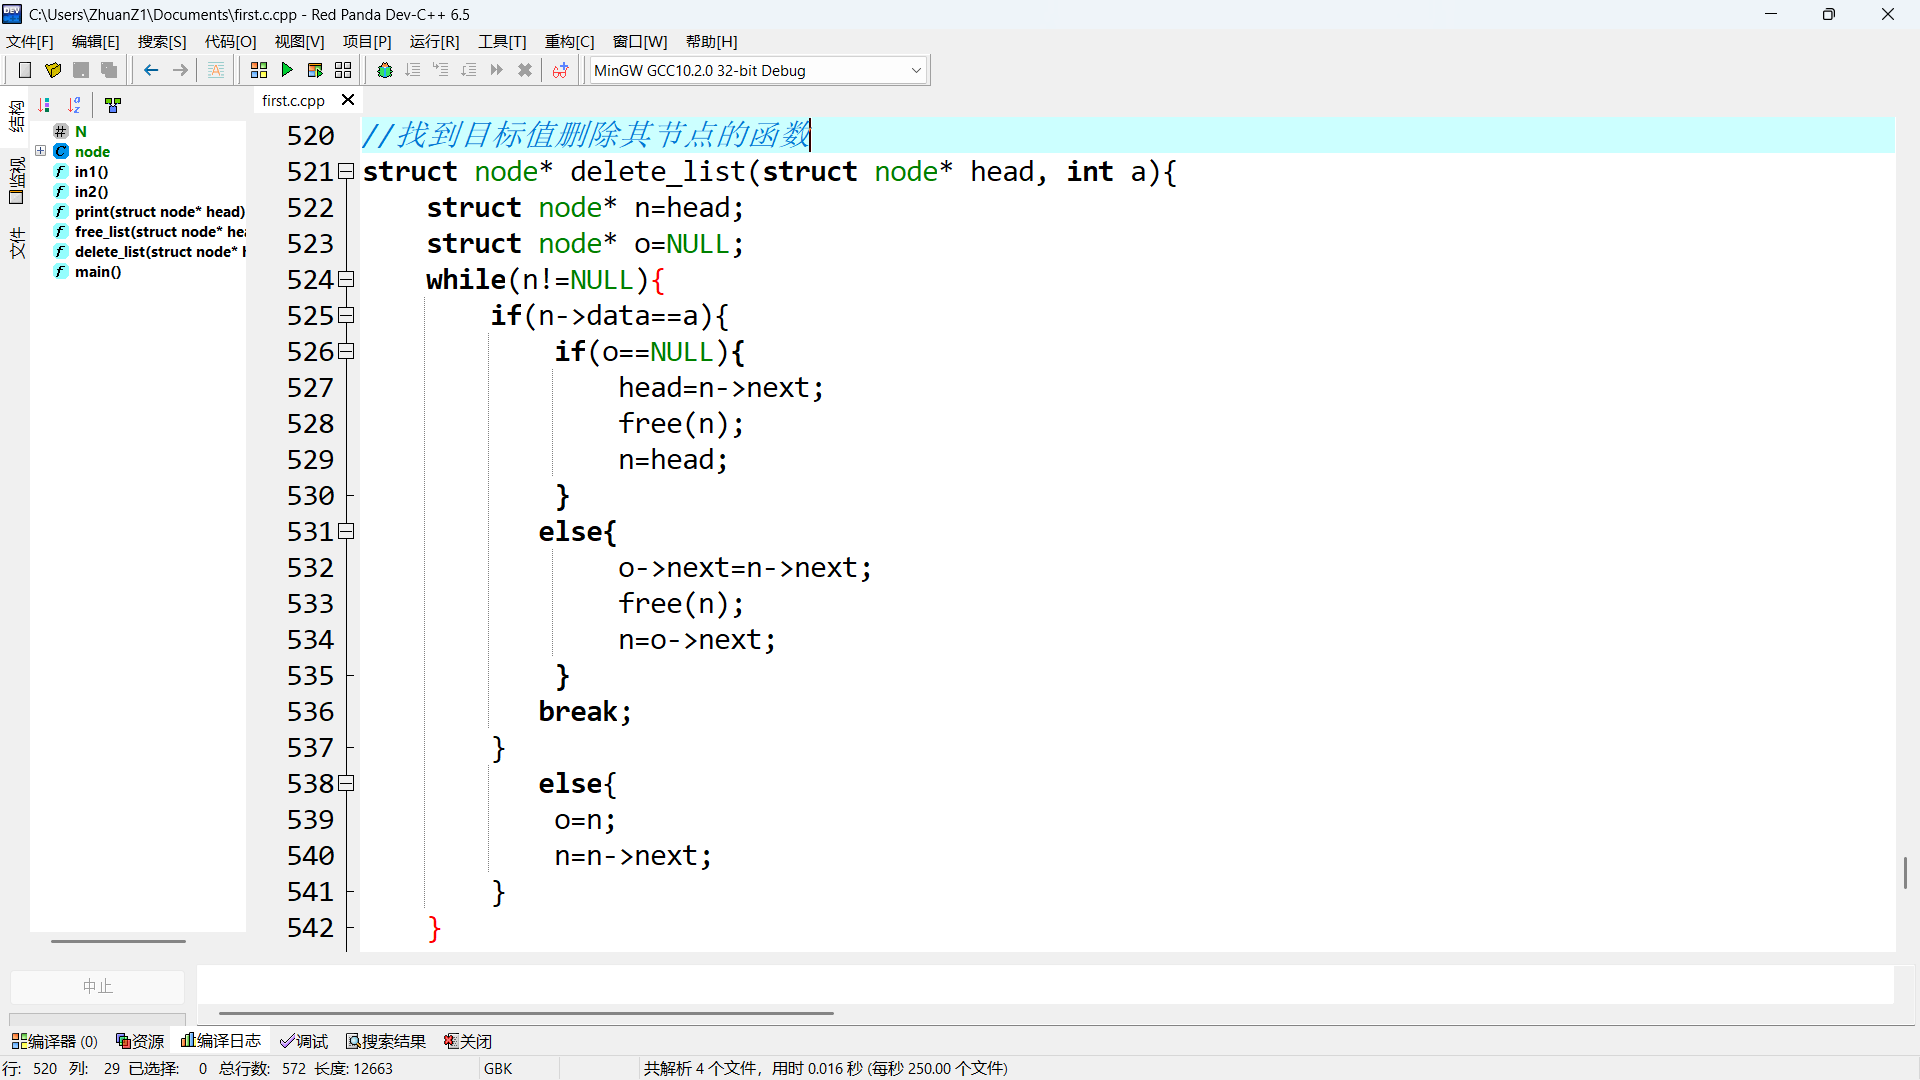The height and width of the screenshot is (1080, 1920).
Task: Open the MinGW GCC compiler set dropdown
Action: 915,70
